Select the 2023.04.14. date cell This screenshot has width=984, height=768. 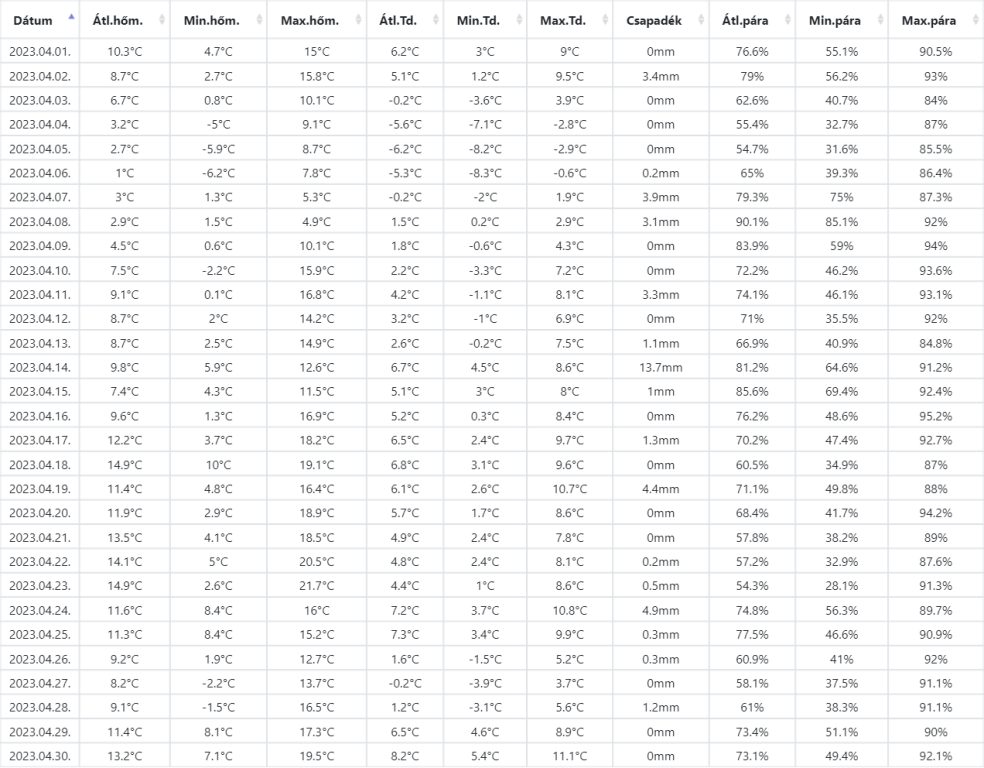[x=40, y=367]
